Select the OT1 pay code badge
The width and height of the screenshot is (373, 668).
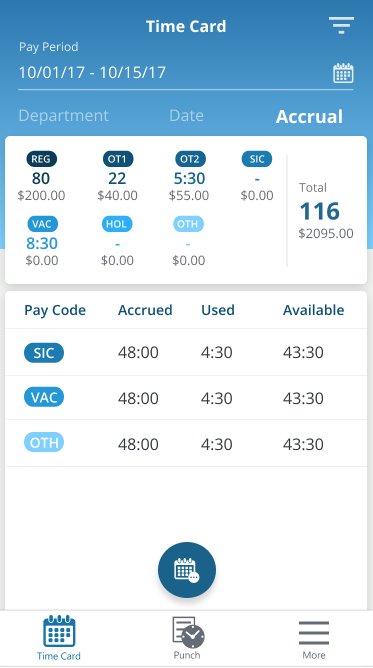click(x=118, y=159)
